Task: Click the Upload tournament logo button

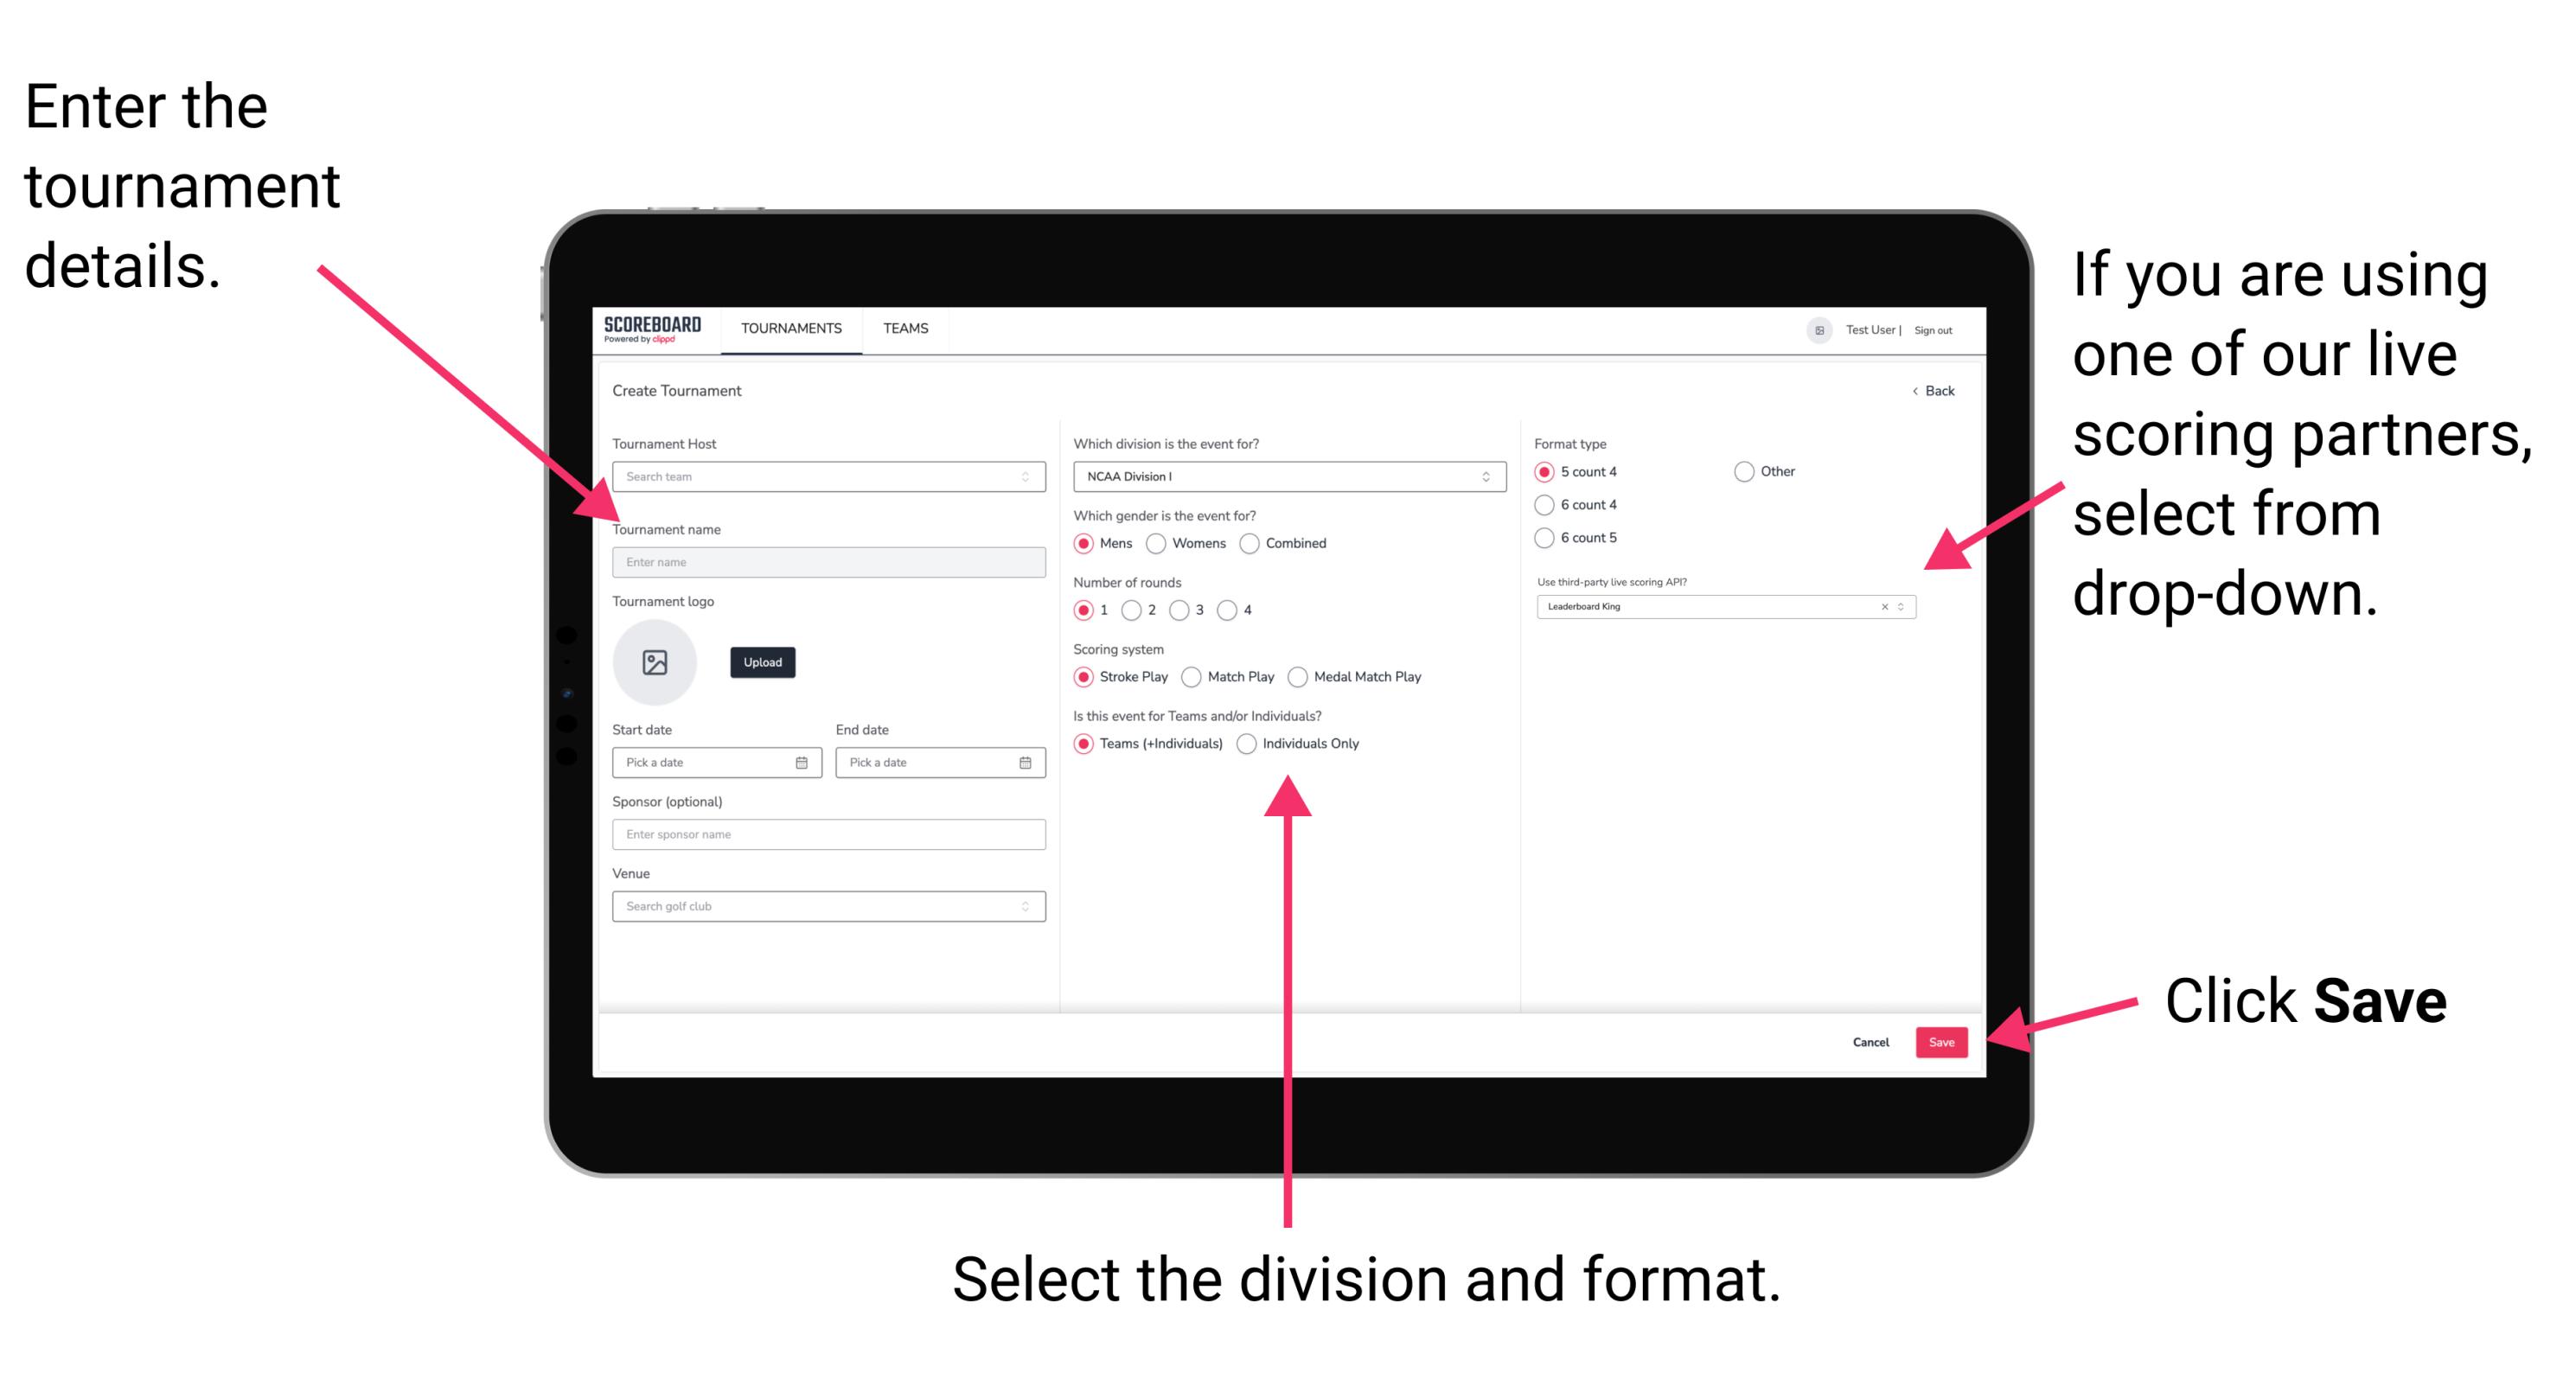Action: (761, 662)
